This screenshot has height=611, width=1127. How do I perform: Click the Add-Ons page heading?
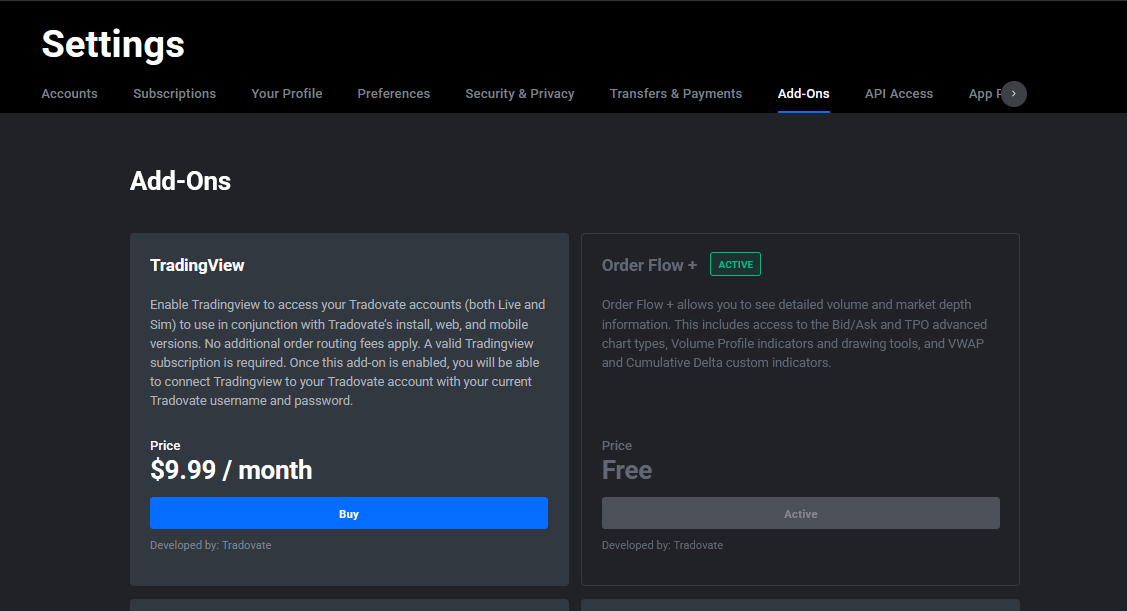(x=180, y=181)
